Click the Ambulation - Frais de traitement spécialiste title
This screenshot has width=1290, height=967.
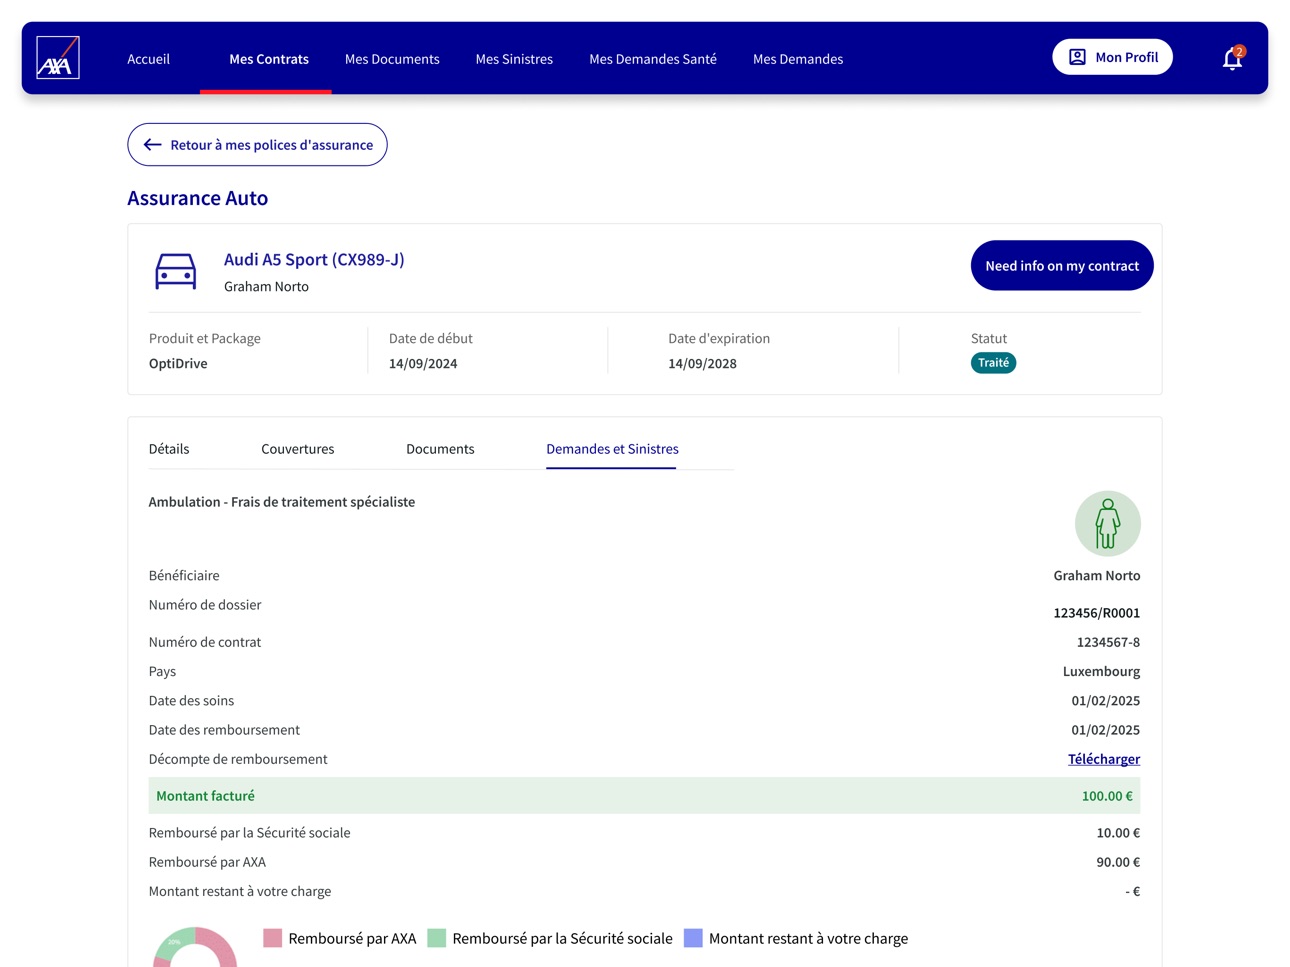click(x=282, y=502)
